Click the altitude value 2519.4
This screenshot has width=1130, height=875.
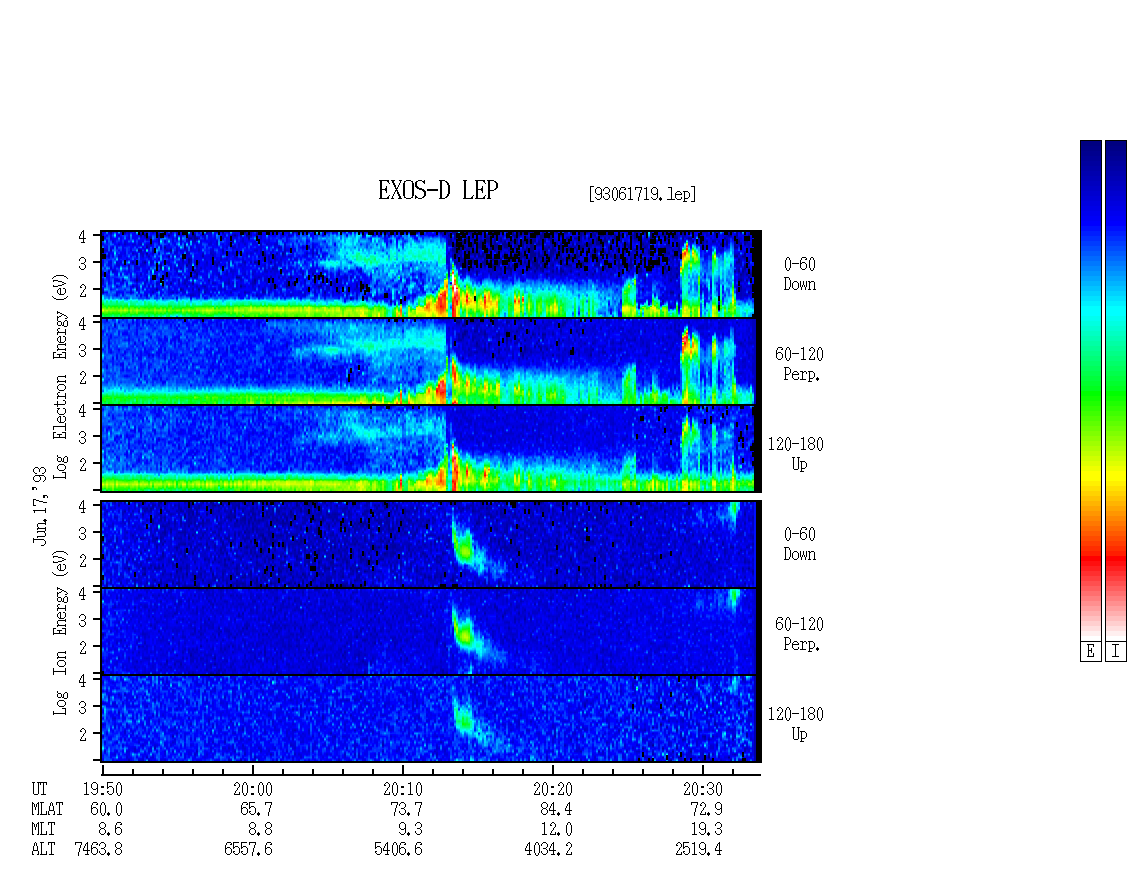[x=698, y=850]
